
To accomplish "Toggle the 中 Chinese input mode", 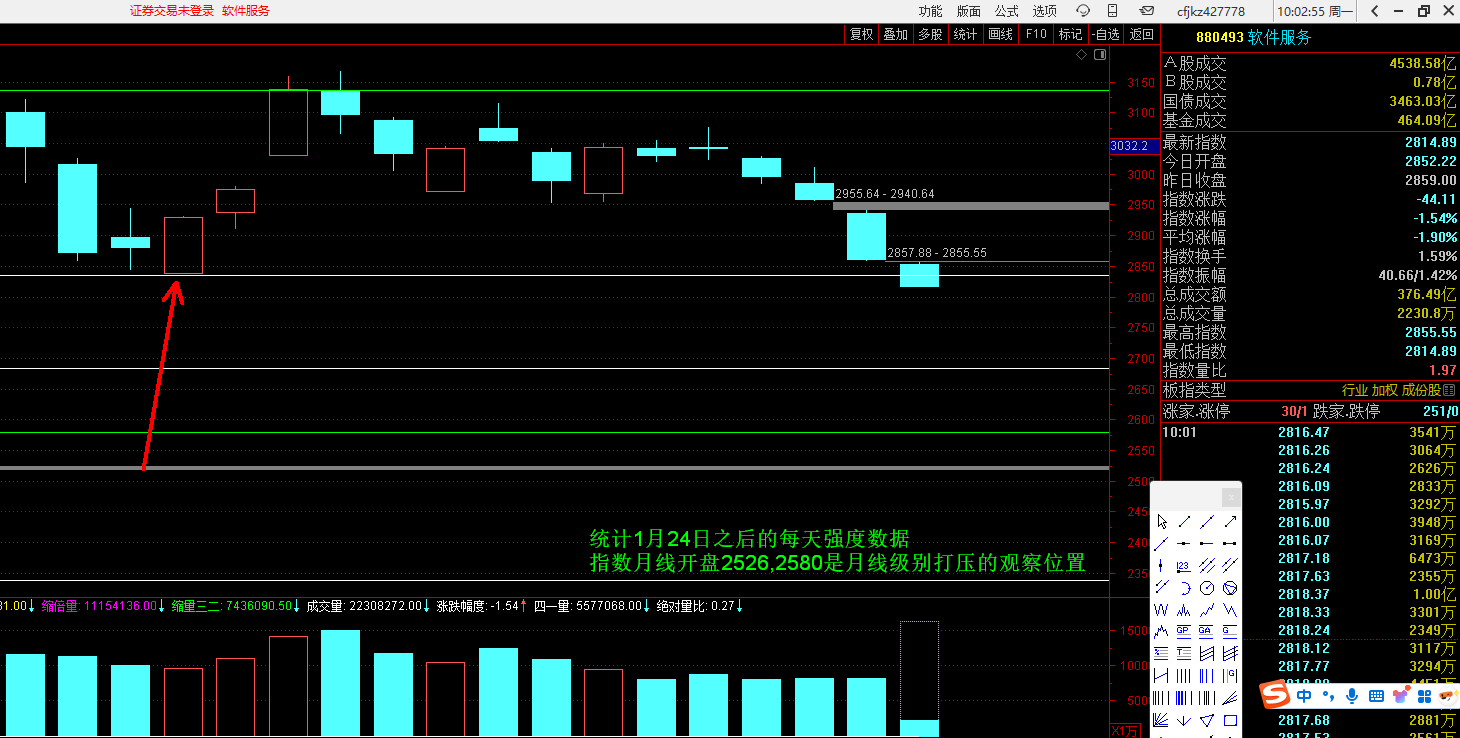I will 1304,695.
